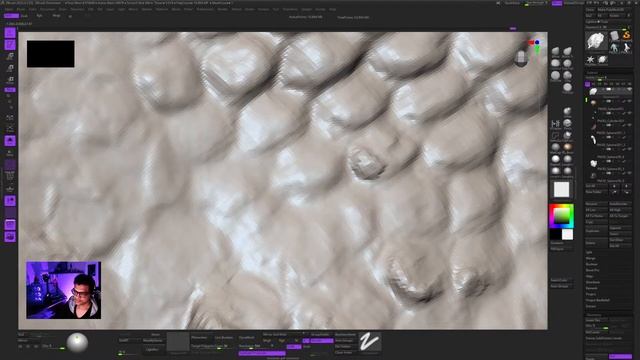Select the star-shaped PolyMesh3D tool icon

click(x=590, y=60)
